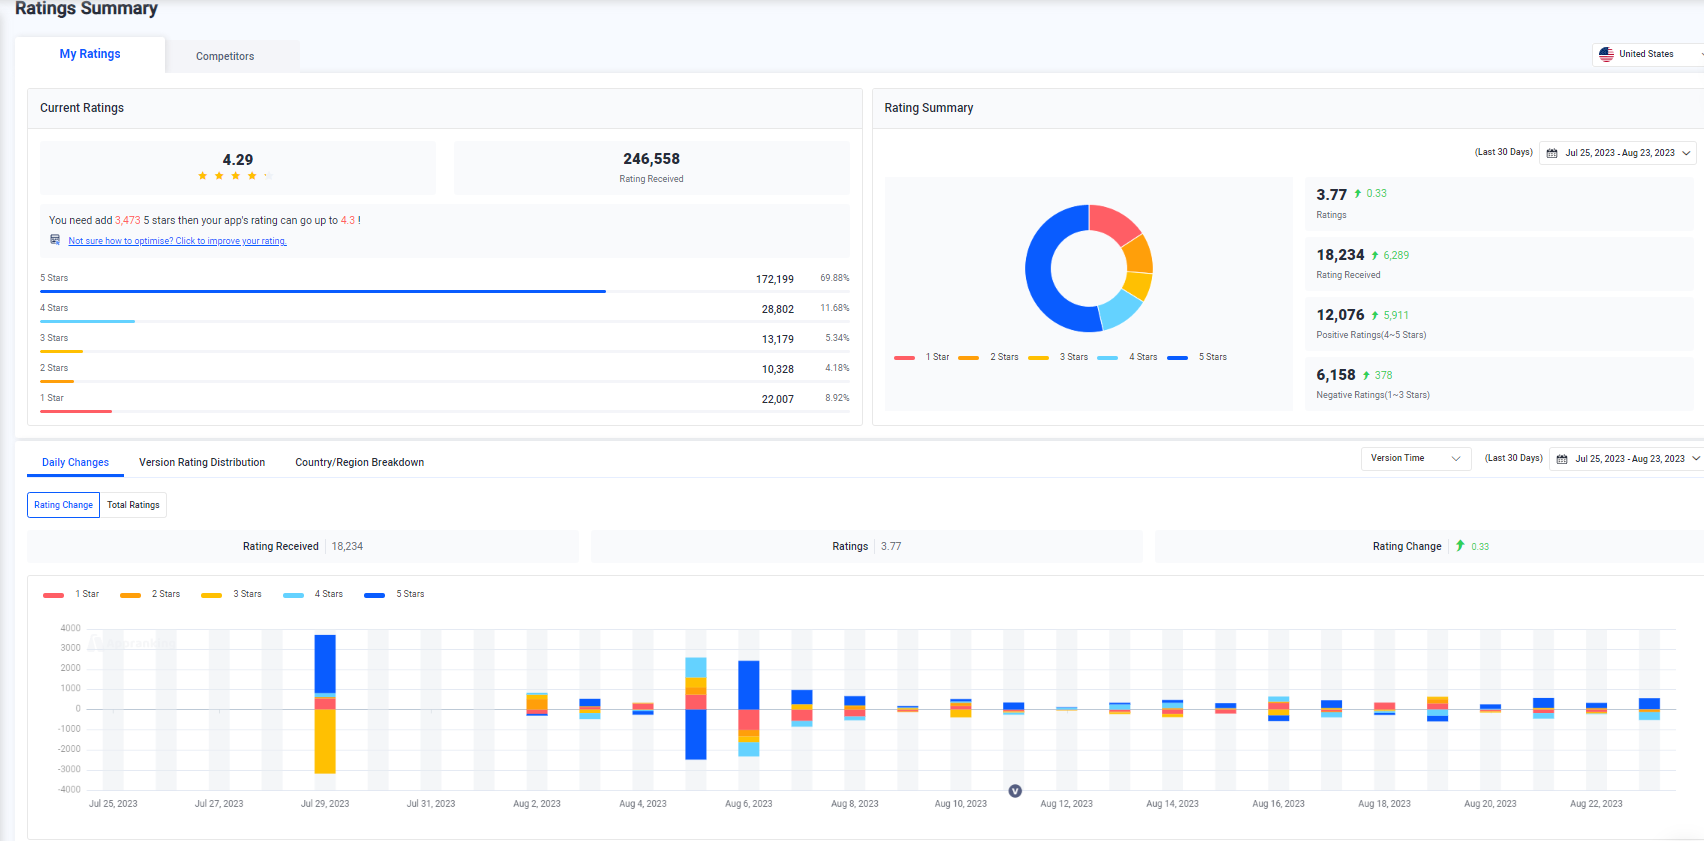Click the 28,802 four star count

pyautogui.click(x=778, y=309)
